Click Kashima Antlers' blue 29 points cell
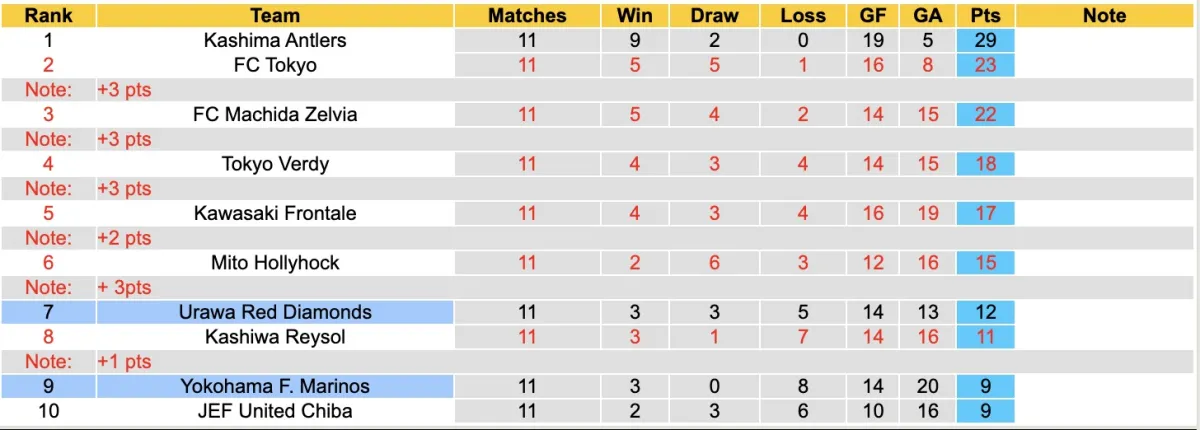This screenshot has height=430, width=1200. (x=985, y=41)
